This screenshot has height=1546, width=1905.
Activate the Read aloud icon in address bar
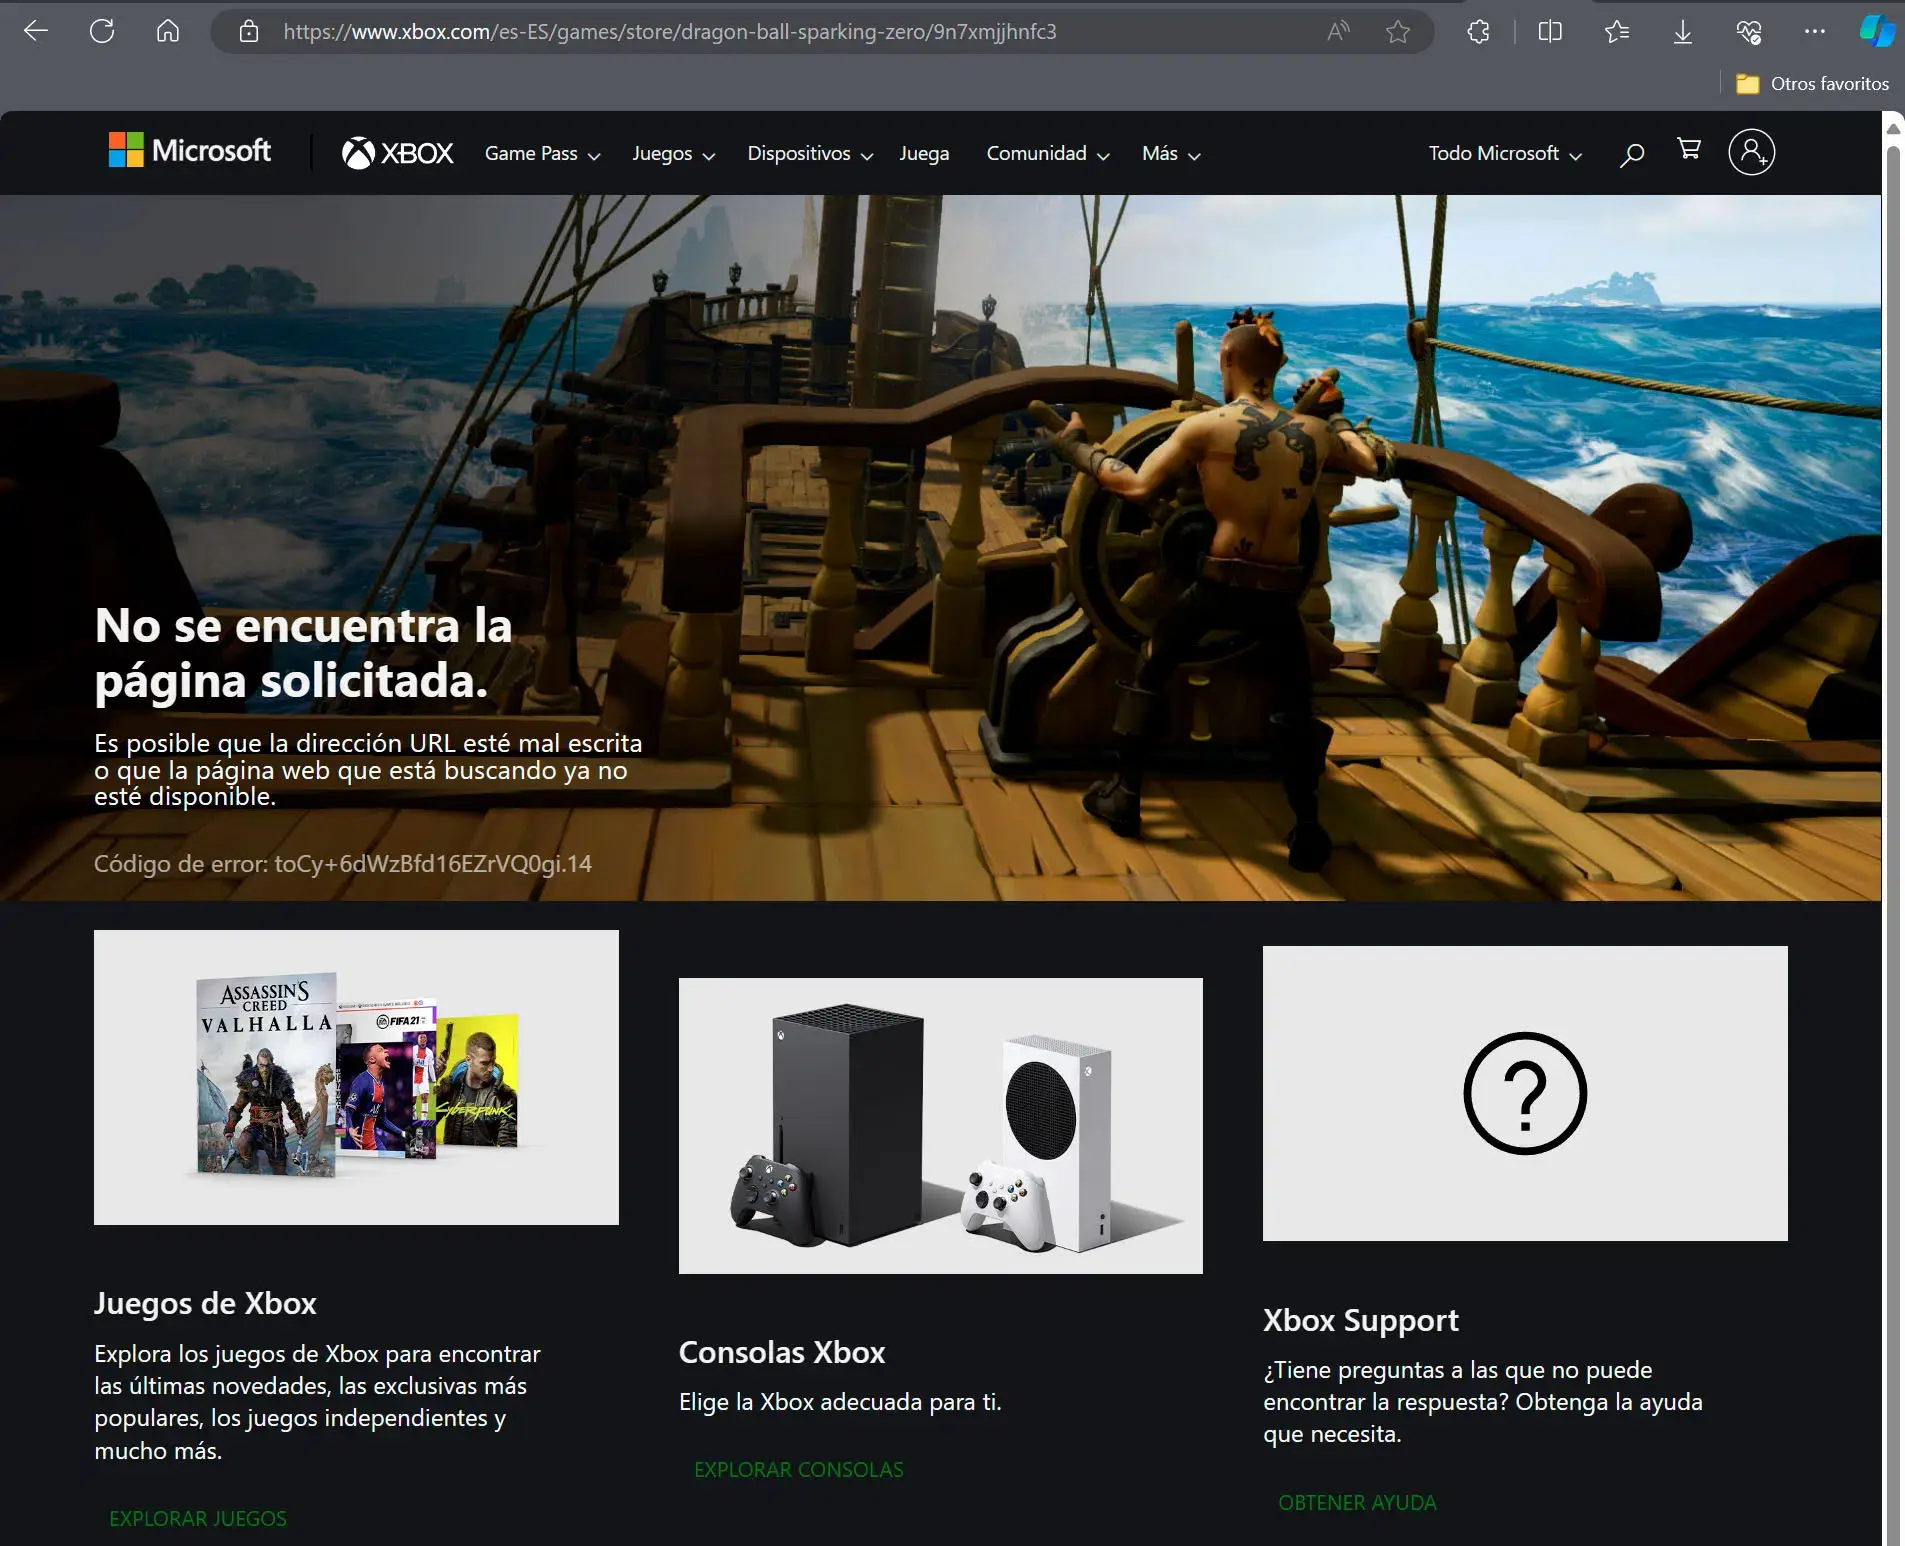pyautogui.click(x=1338, y=32)
